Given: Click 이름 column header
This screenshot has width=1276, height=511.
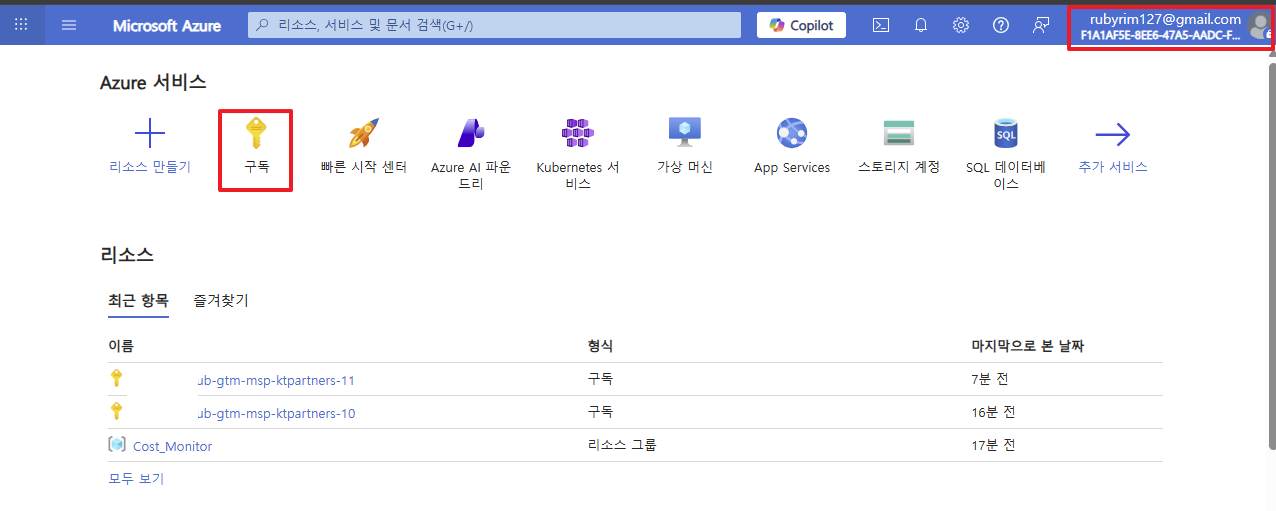Looking at the screenshot, I should [x=121, y=346].
